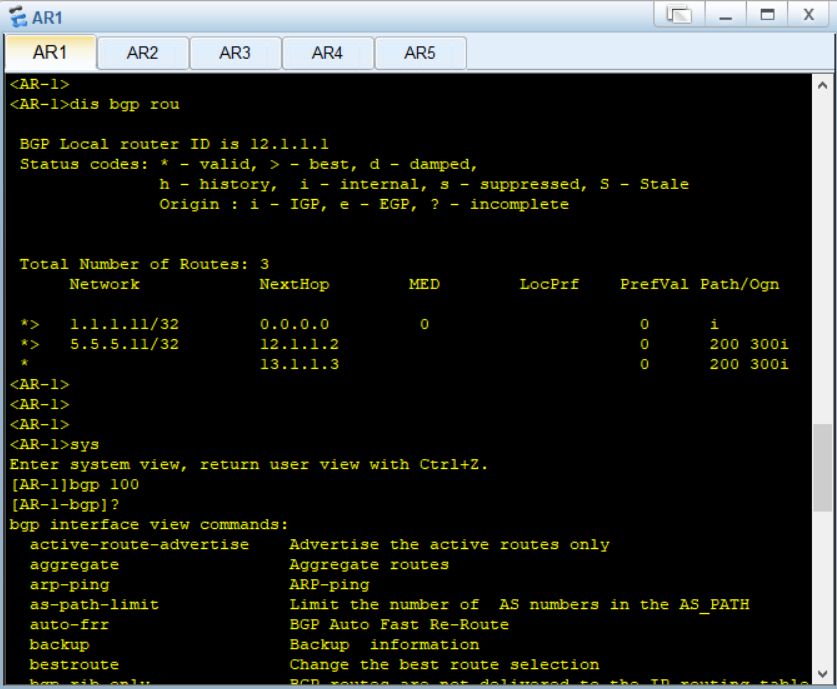Select the AR4 tab
The height and width of the screenshot is (689, 837).
pos(327,53)
